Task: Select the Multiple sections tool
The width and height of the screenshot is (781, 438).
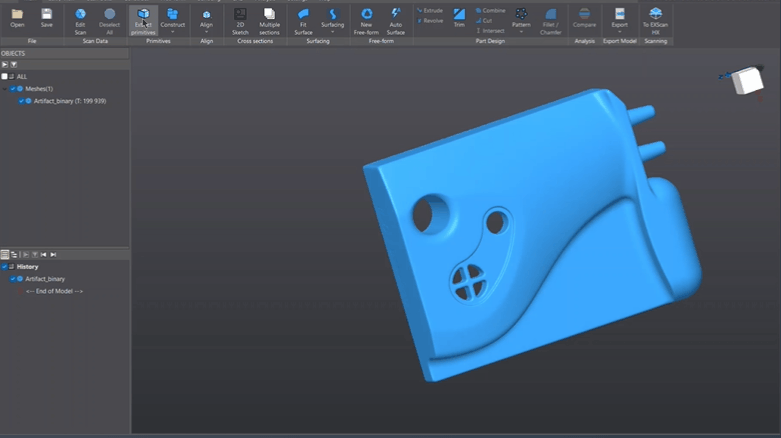Action: [x=269, y=20]
